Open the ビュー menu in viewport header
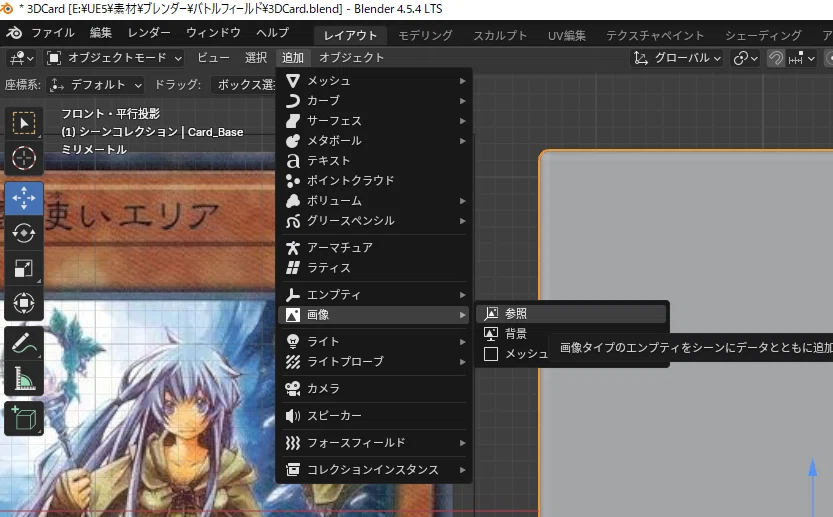Screen dimensions: 833x517 coord(213,58)
